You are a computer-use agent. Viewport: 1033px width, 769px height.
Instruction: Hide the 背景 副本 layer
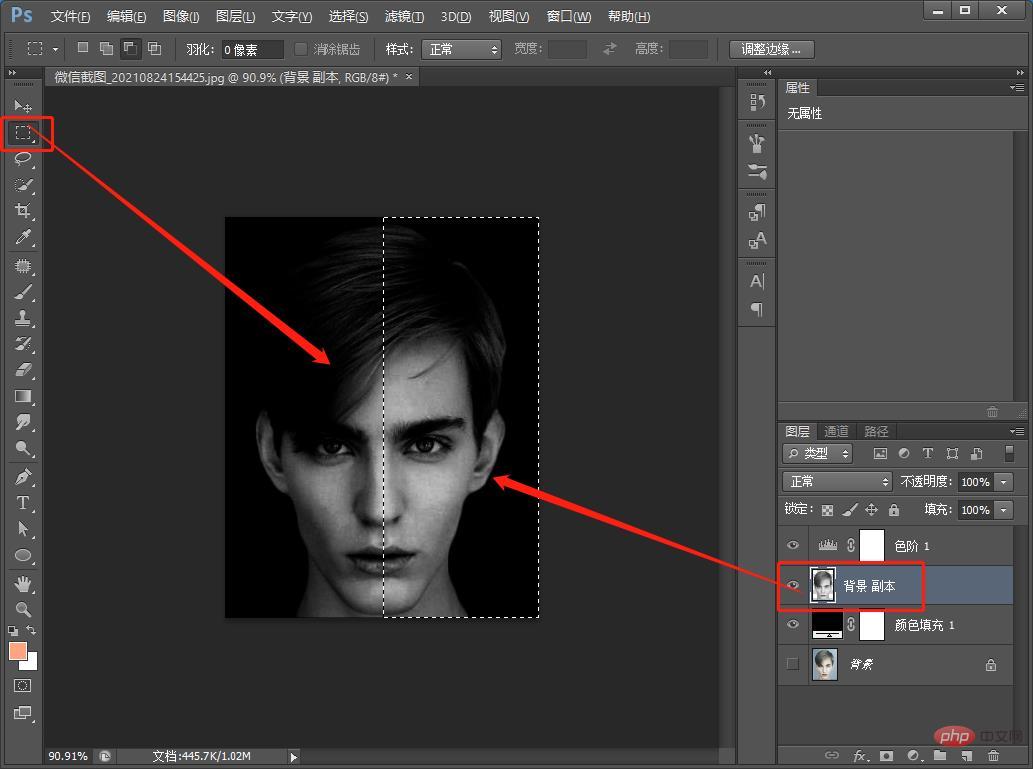793,585
